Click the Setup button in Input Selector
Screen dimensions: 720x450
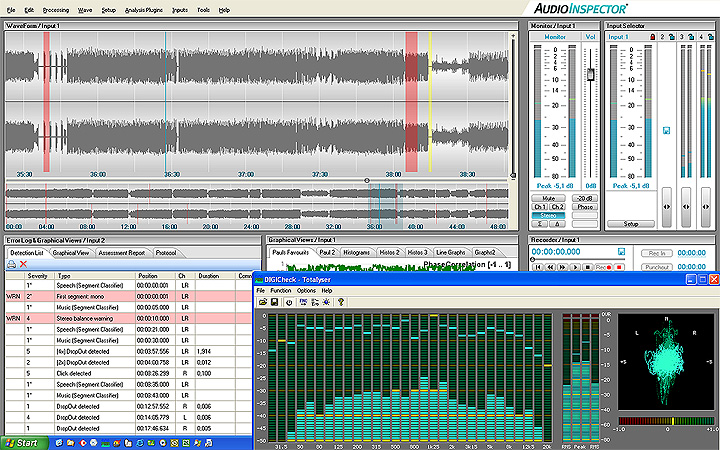tap(631, 224)
